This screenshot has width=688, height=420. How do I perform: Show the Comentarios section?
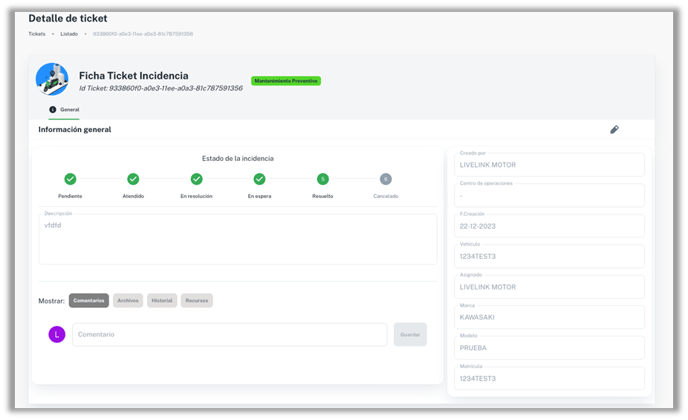[89, 300]
